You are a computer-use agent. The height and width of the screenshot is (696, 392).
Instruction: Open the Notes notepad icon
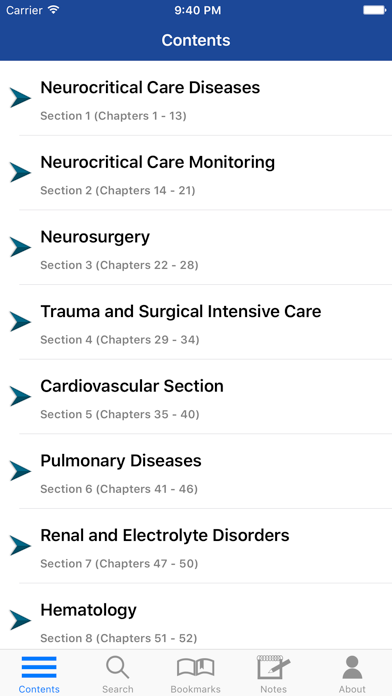[273, 667]
